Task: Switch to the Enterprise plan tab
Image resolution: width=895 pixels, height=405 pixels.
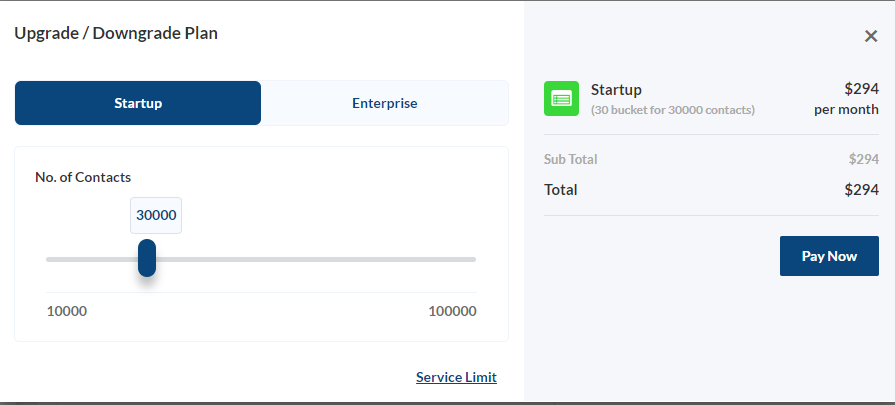Action: point(385,103)
